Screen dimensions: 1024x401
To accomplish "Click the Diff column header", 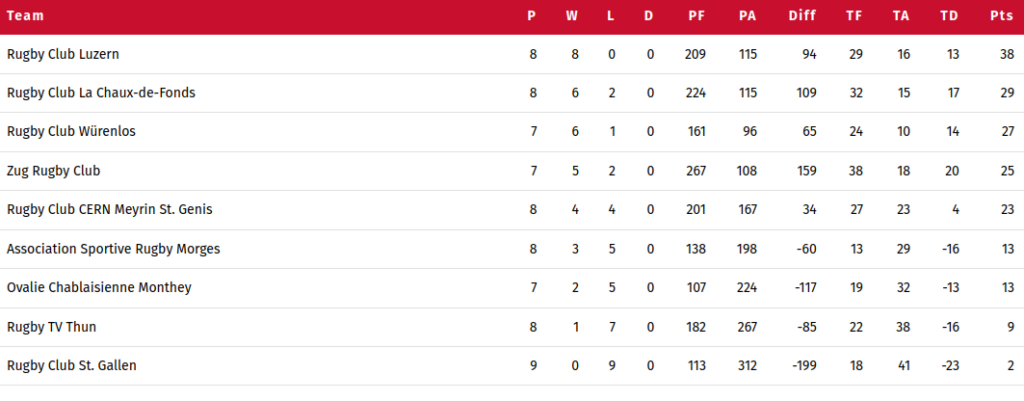I will [x=802, y=16].
